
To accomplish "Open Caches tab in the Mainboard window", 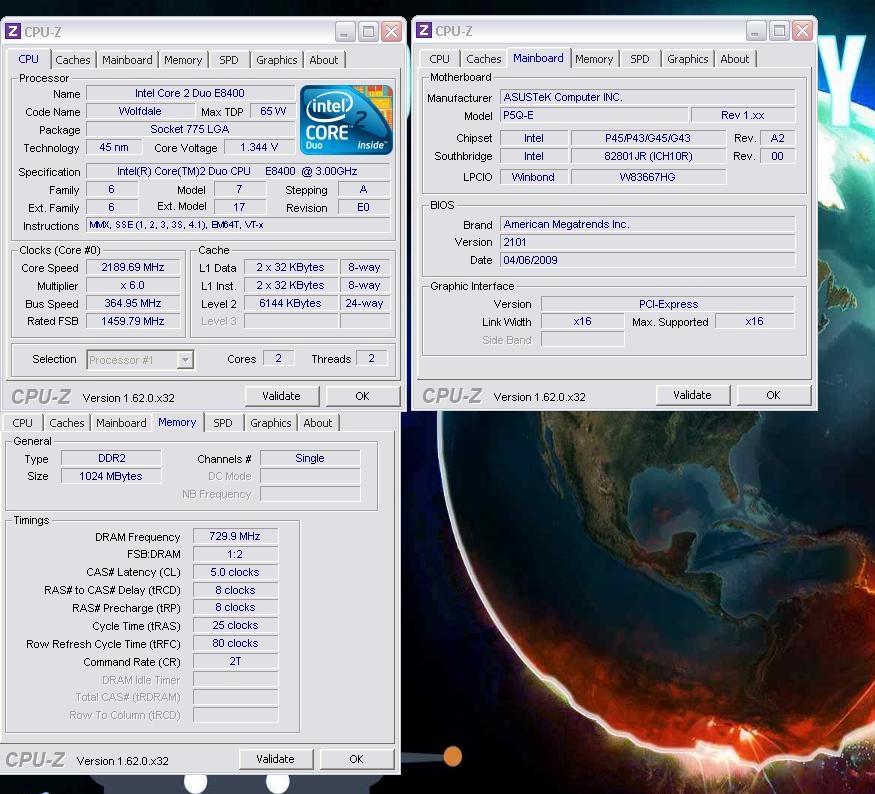I will 484,59.
